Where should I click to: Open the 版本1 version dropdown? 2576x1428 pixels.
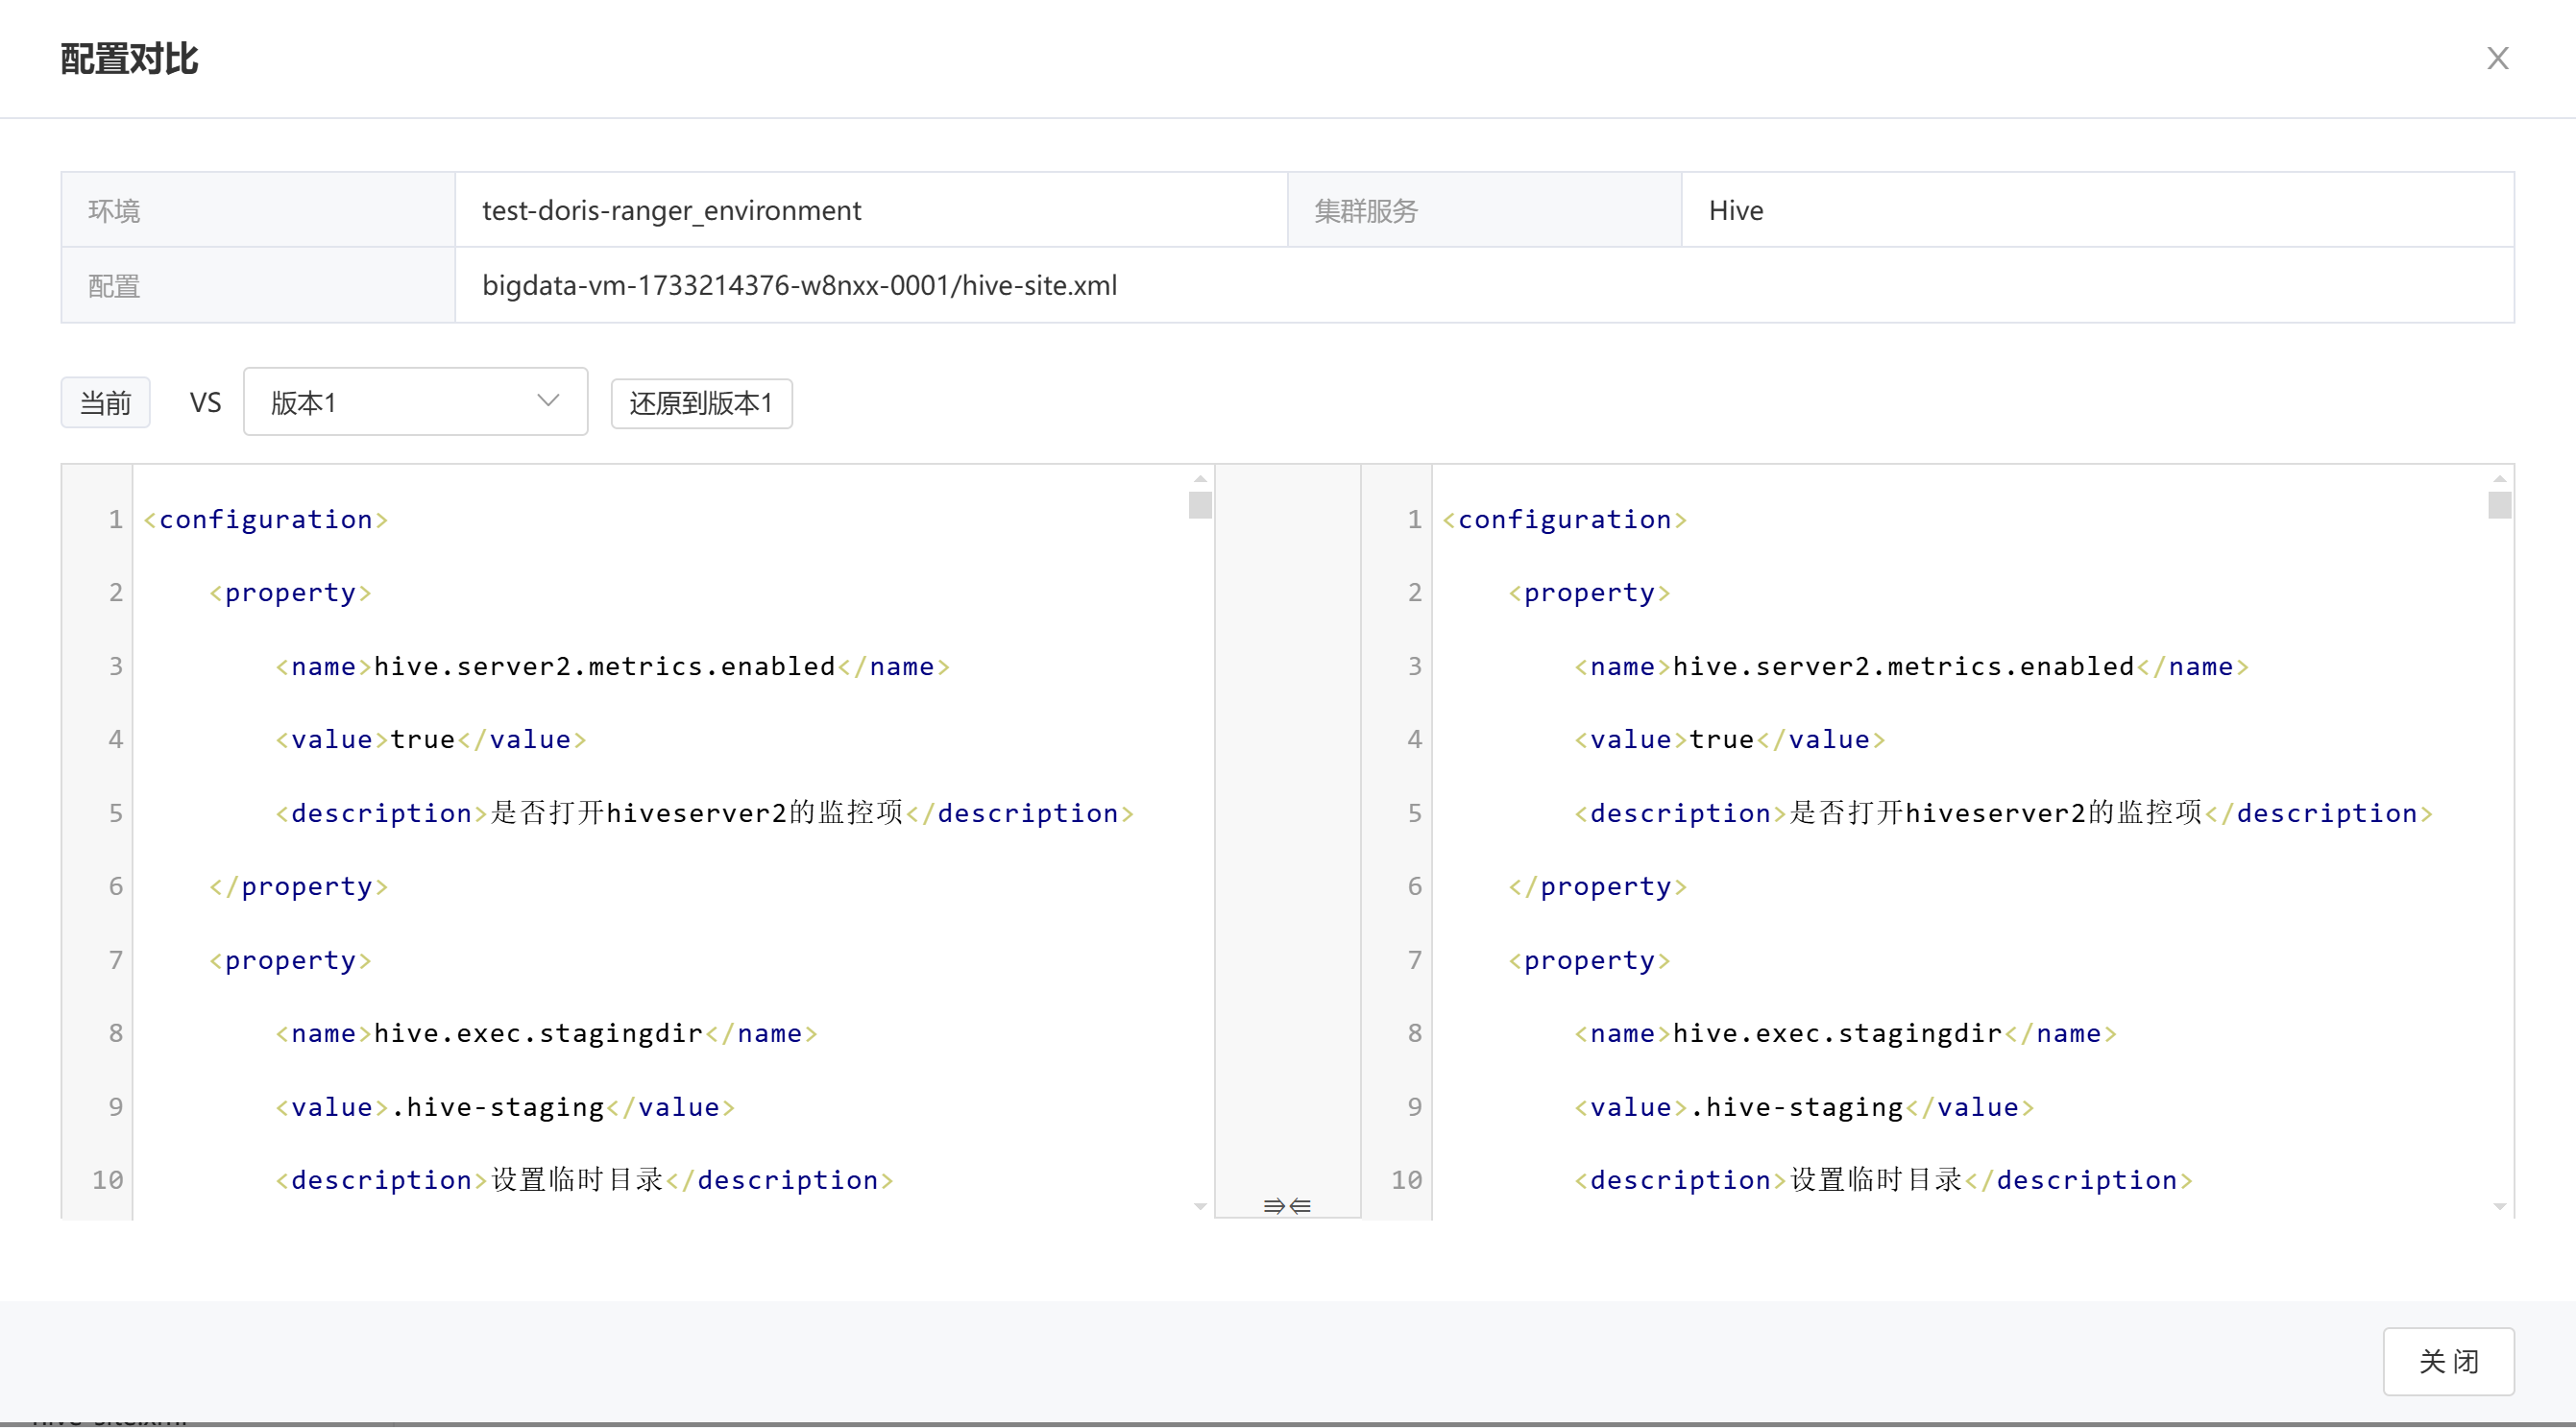point(415,402)
